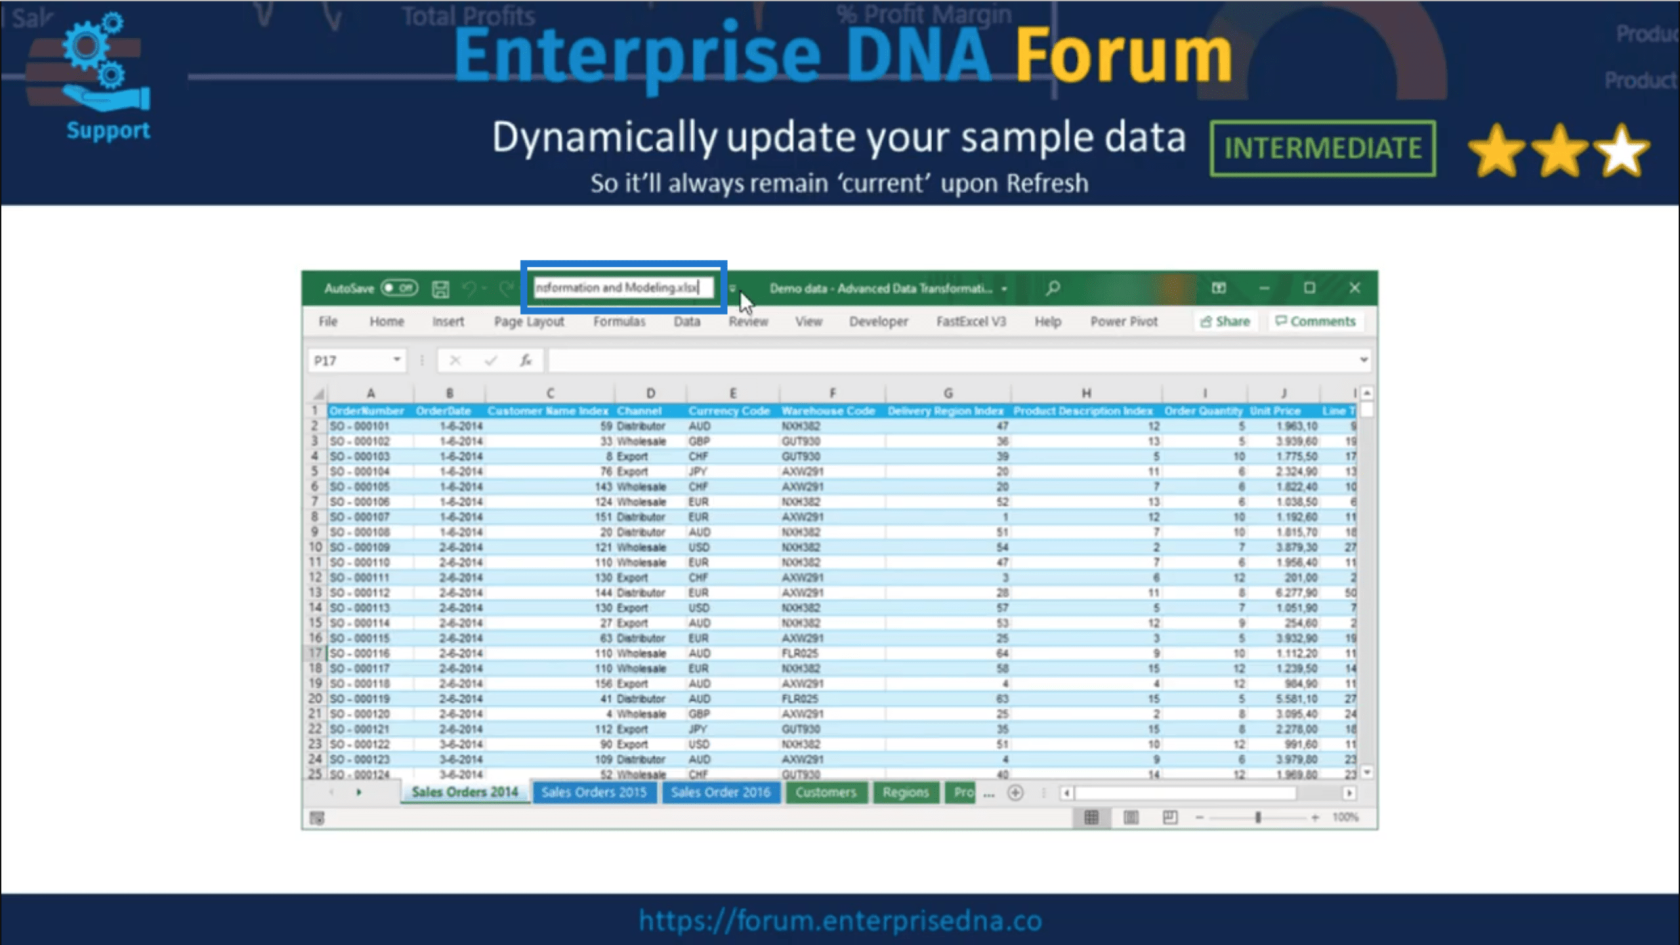Switch to the Insert ribbon tab
Viewport: 1680px width, 945px height.
point(448,321)
